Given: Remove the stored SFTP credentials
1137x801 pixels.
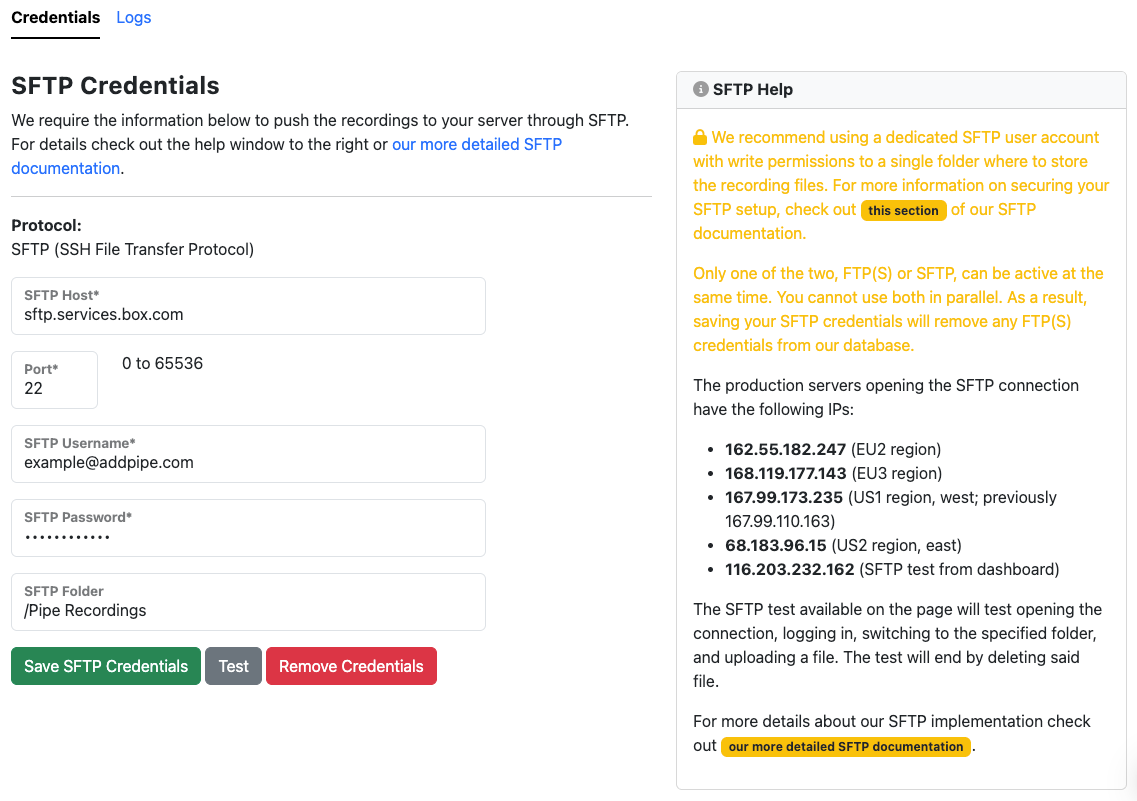Looking at the screenshot, I should (351, 666).
